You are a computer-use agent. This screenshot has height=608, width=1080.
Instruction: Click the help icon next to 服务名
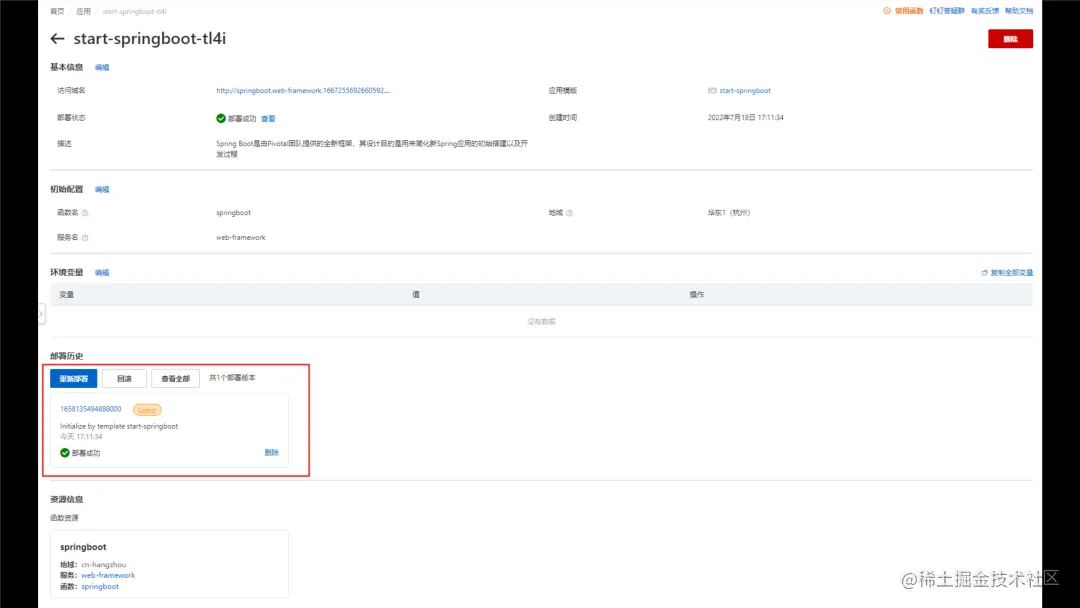(x=85, y=238)
